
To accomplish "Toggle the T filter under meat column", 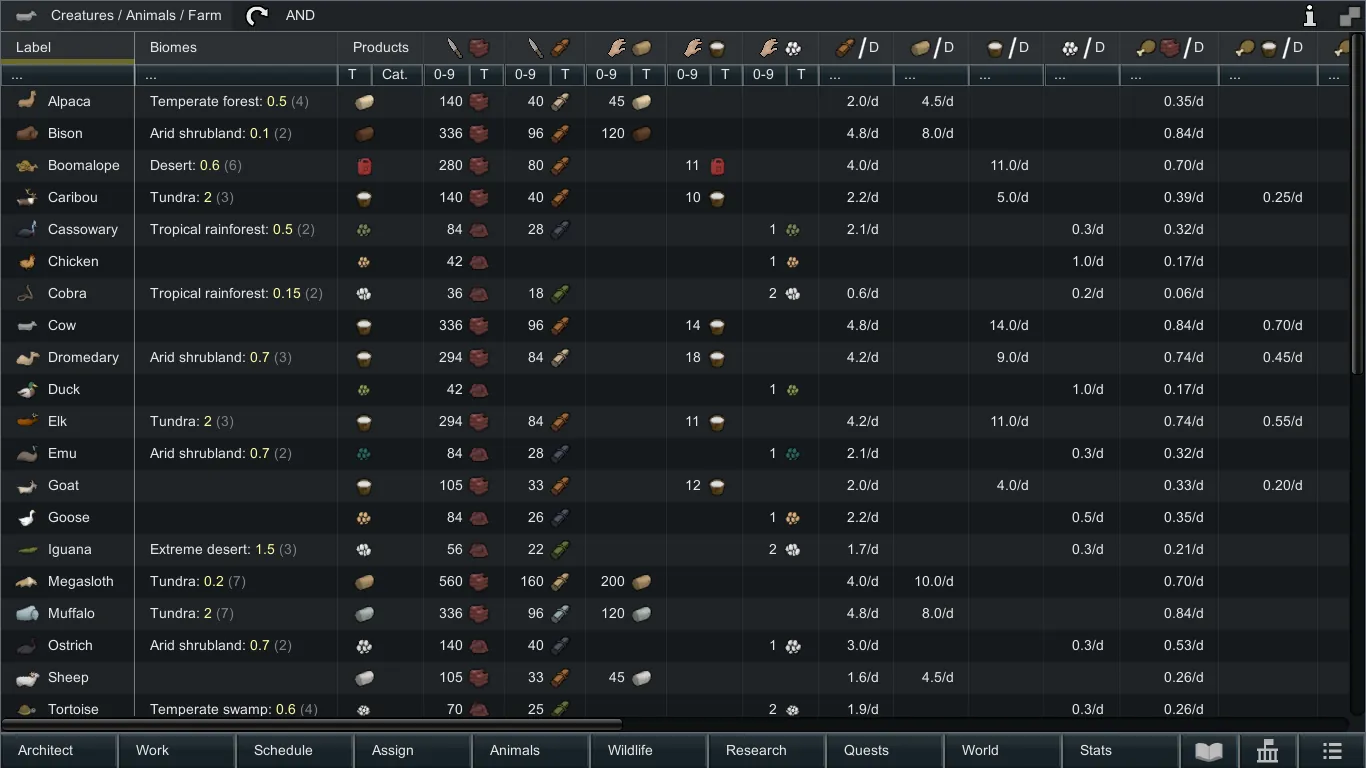I will tap(484, 75).
